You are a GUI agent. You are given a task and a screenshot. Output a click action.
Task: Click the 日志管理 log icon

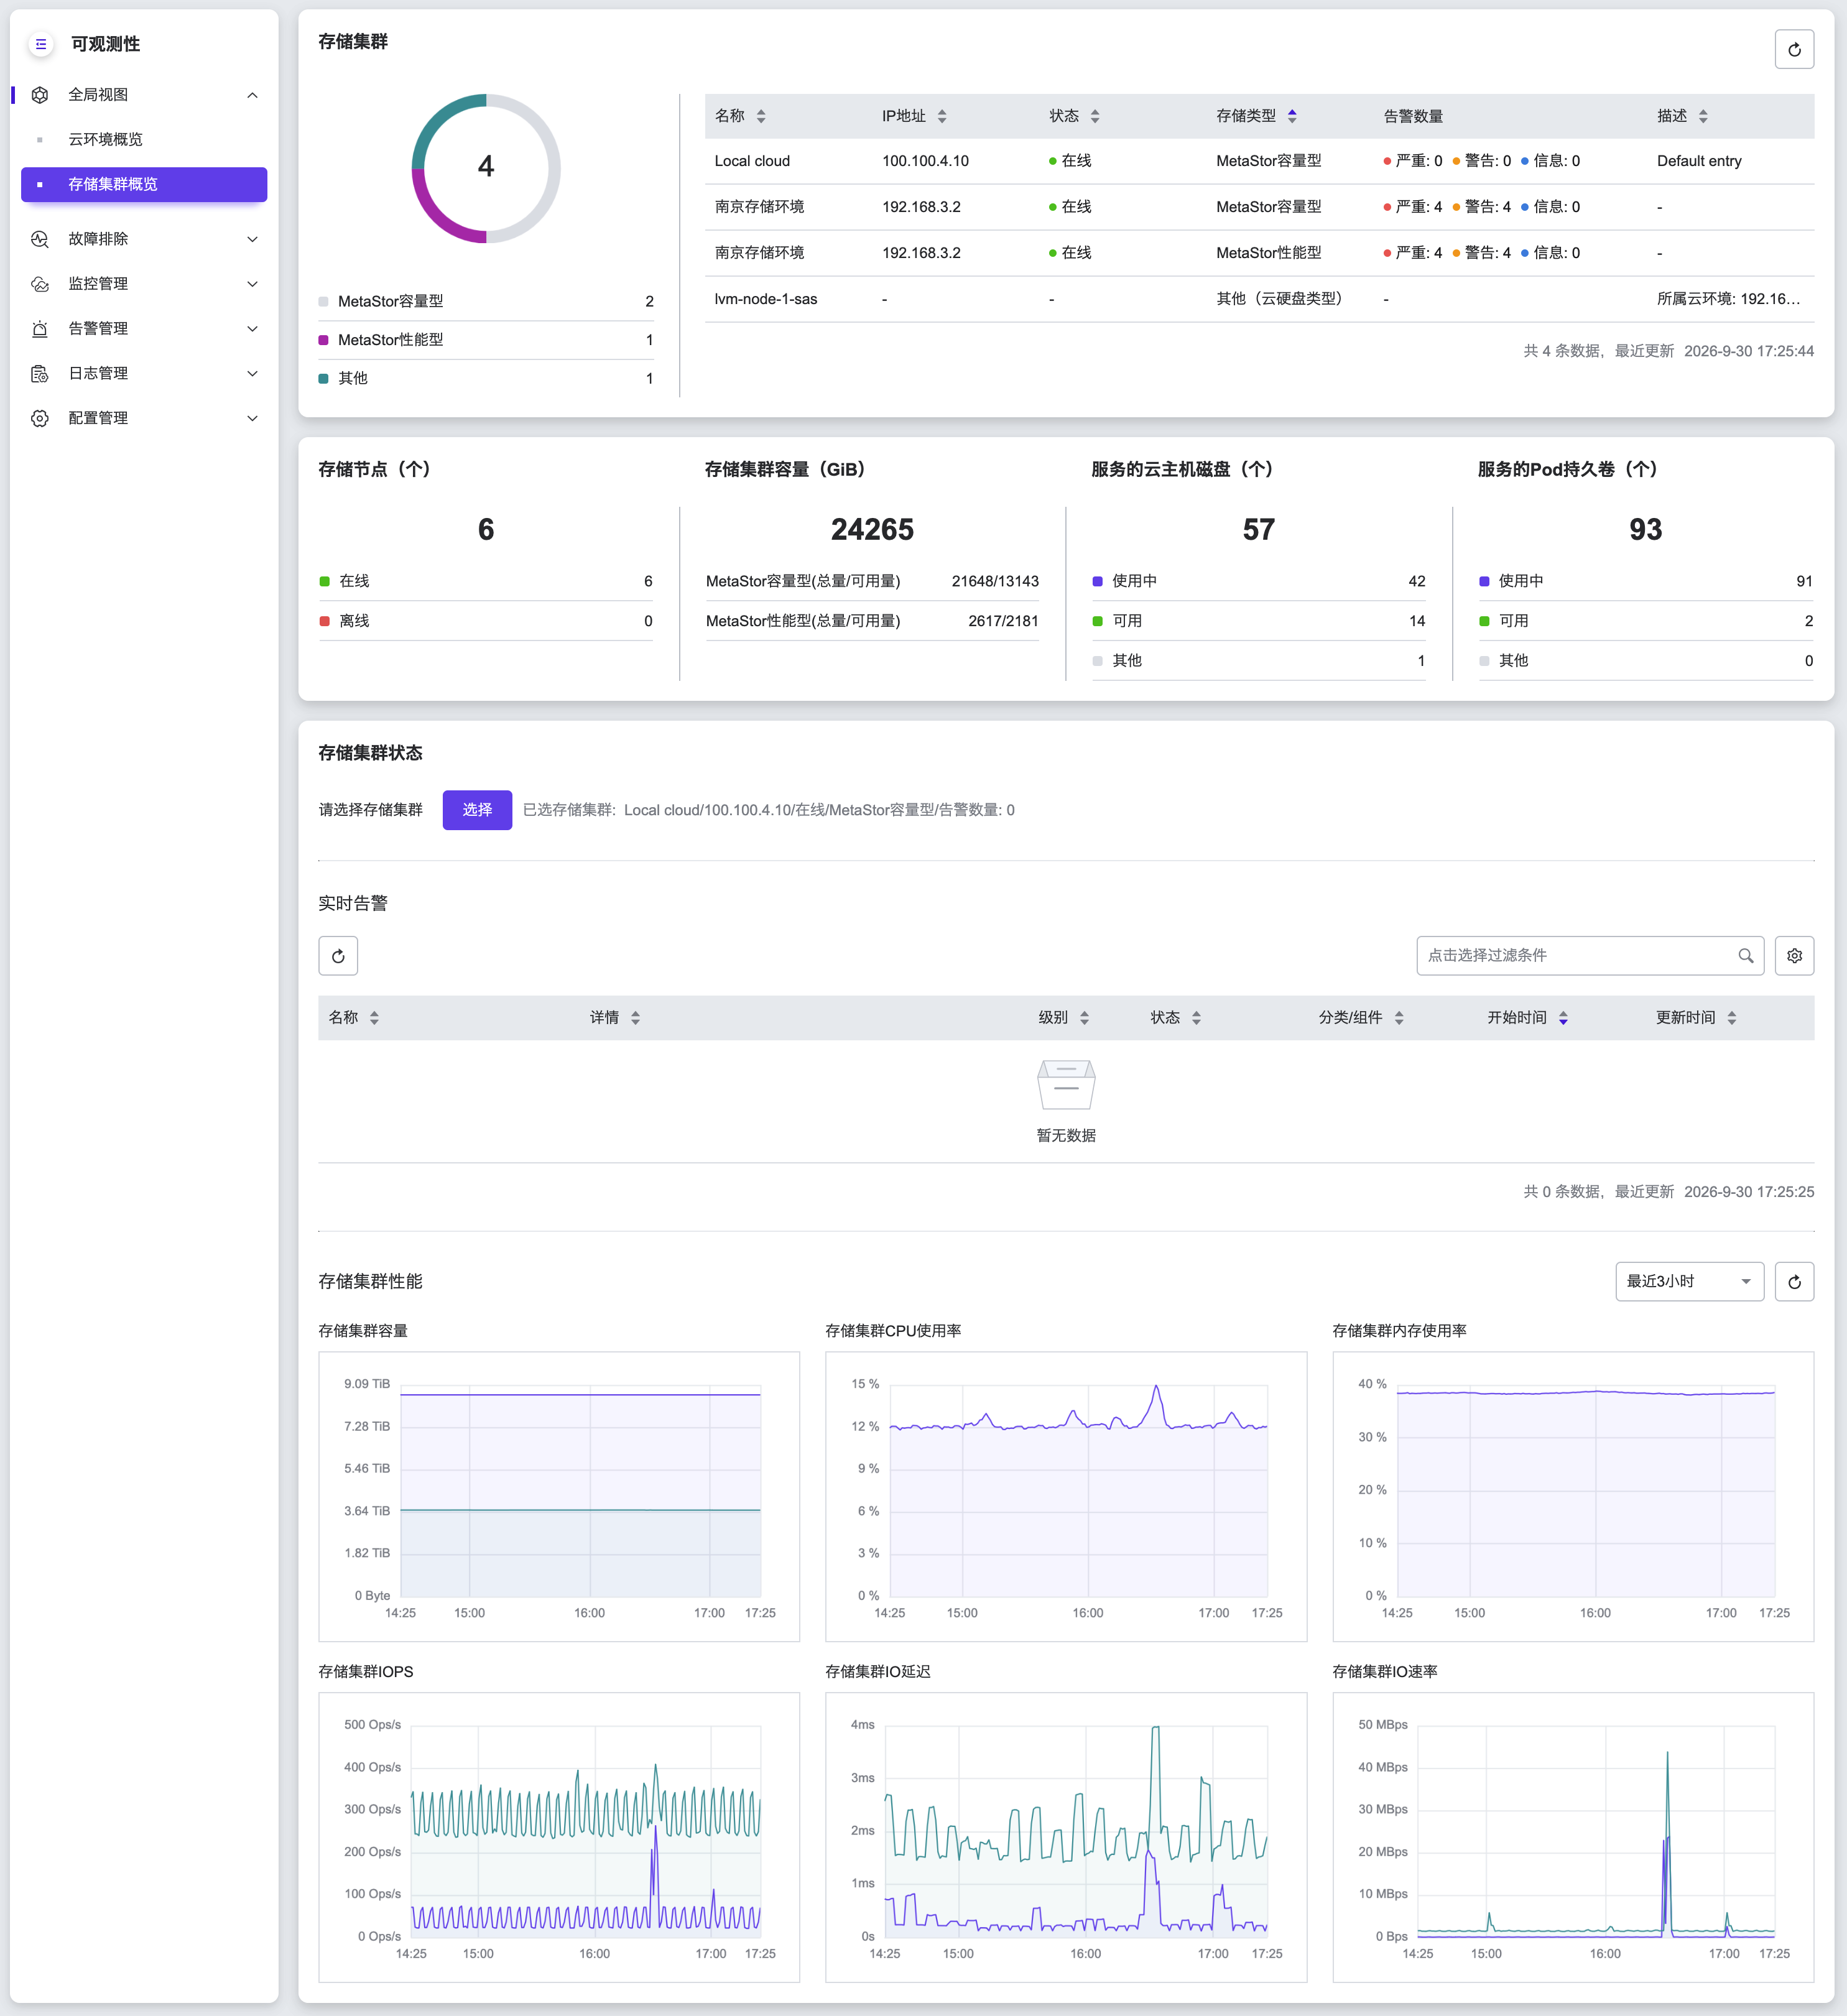point(40,374)
